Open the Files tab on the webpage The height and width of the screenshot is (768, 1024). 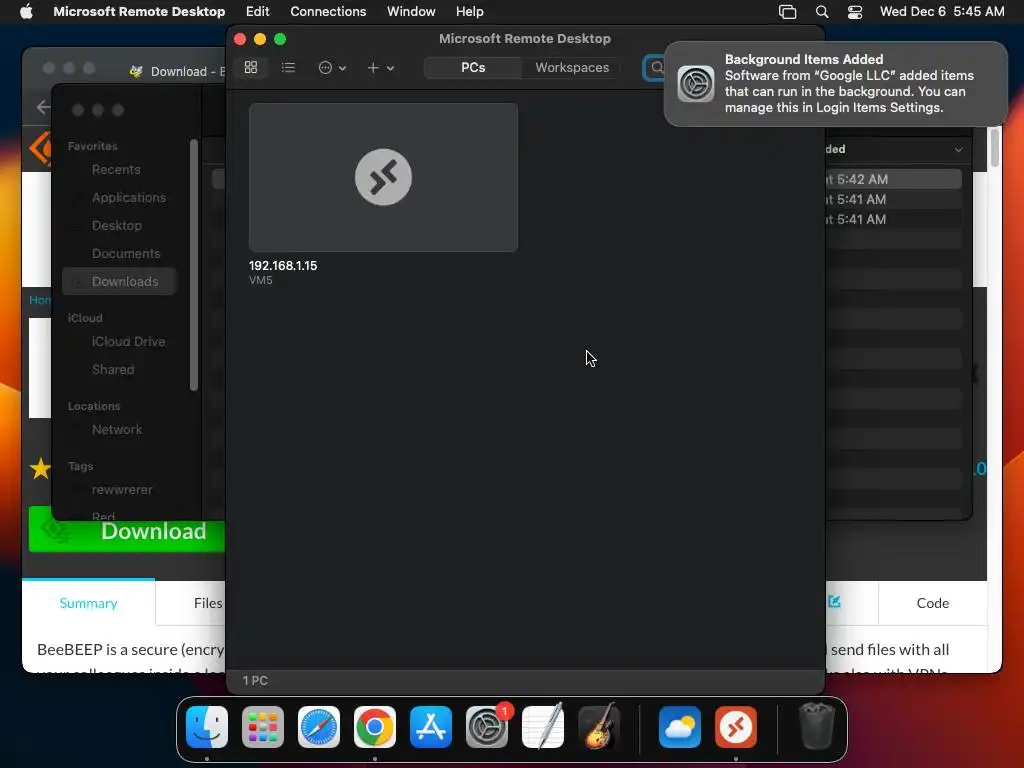[208, 603]
